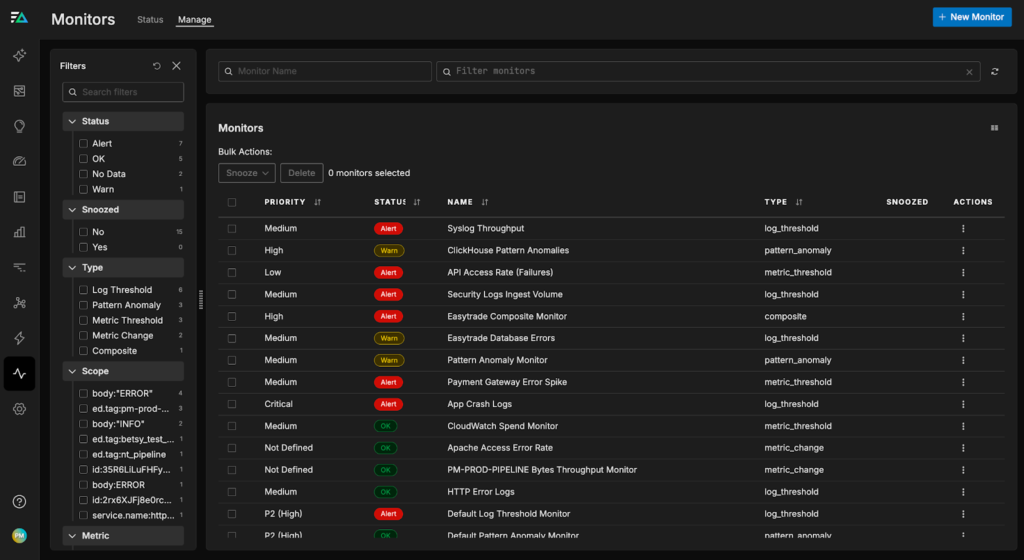This screenshot has height=560, width=1024.
Task: Click the New Monitor button
Action: point(971,17)
